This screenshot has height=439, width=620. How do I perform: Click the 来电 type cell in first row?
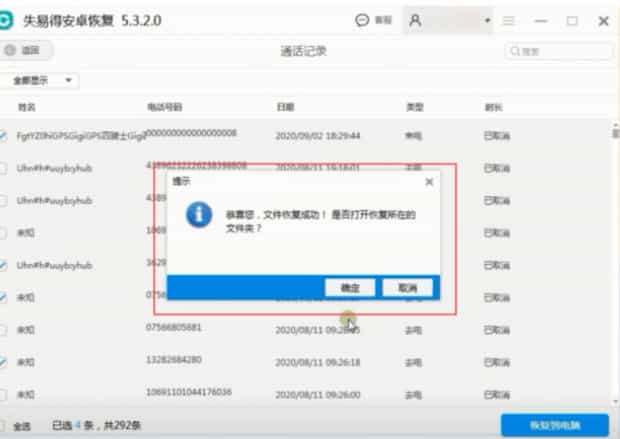pos(413,136)
